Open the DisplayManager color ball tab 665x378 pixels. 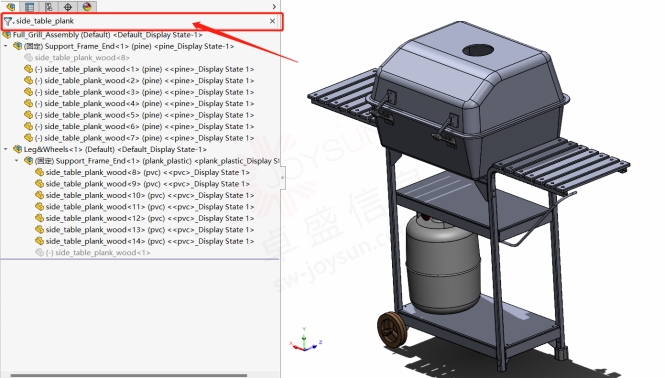pyautogui.click(x=87, y=6)
